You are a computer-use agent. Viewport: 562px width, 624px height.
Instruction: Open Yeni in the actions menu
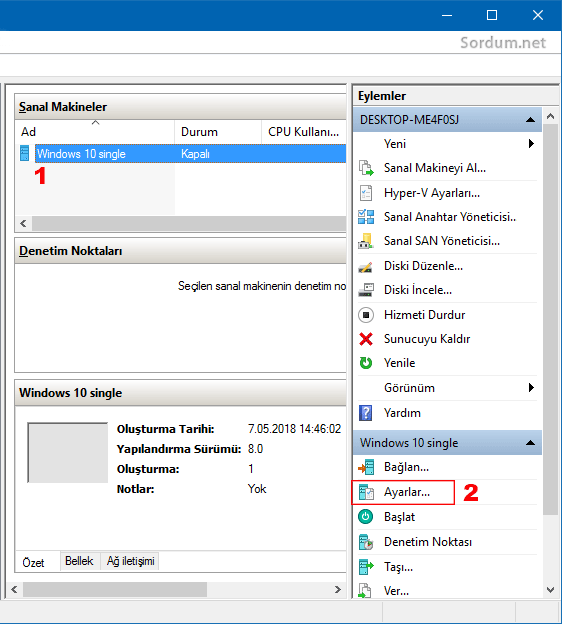[x=395, y=144]
